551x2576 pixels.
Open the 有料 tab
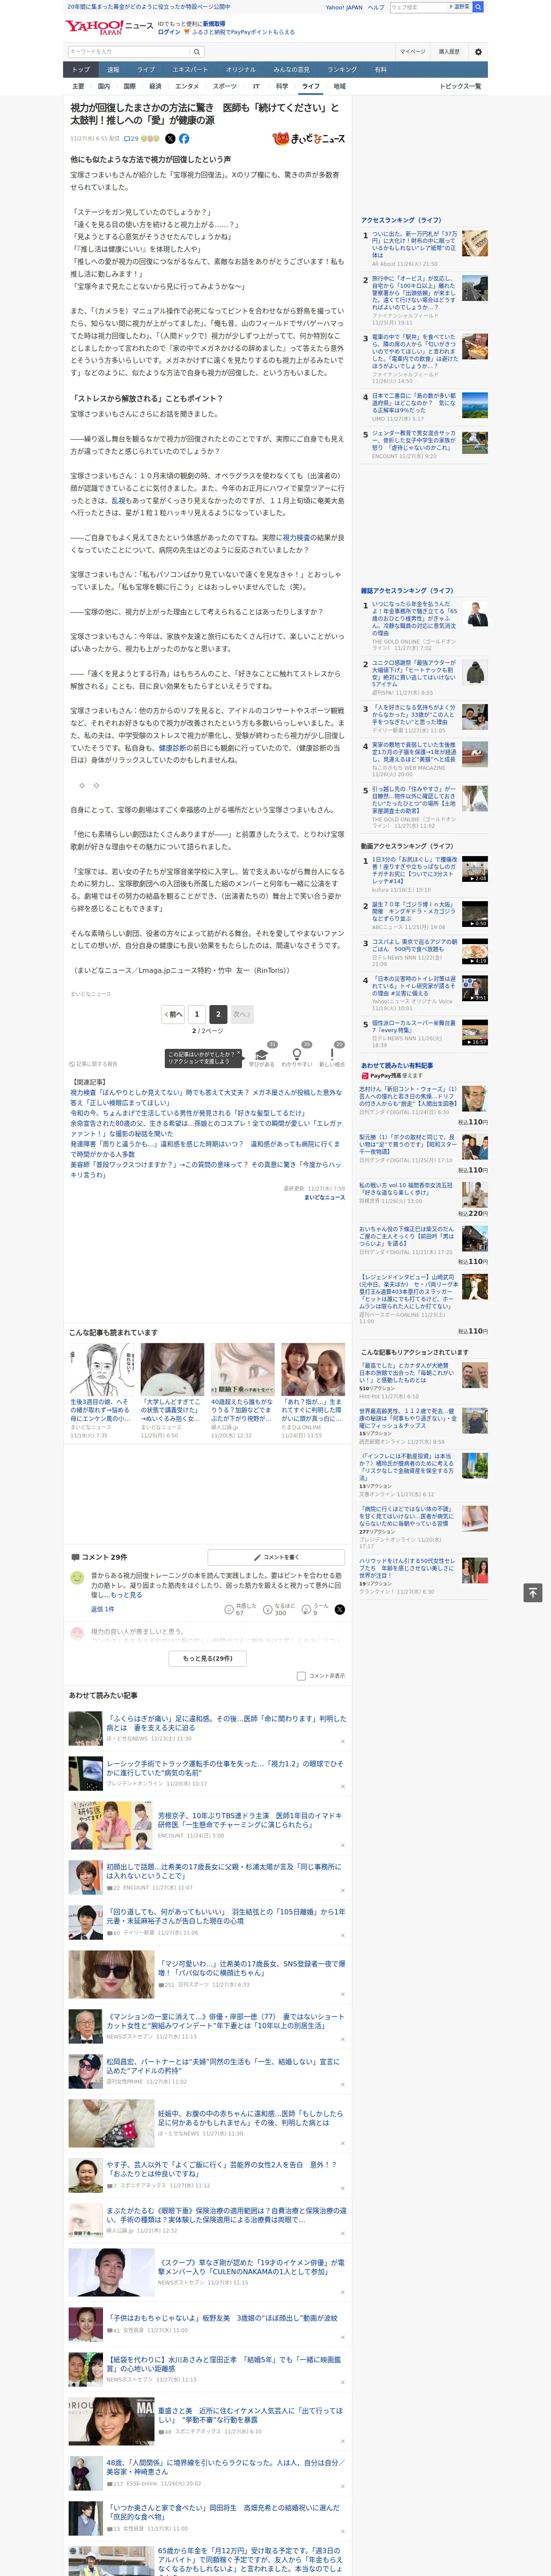click(x=380, y=70)
